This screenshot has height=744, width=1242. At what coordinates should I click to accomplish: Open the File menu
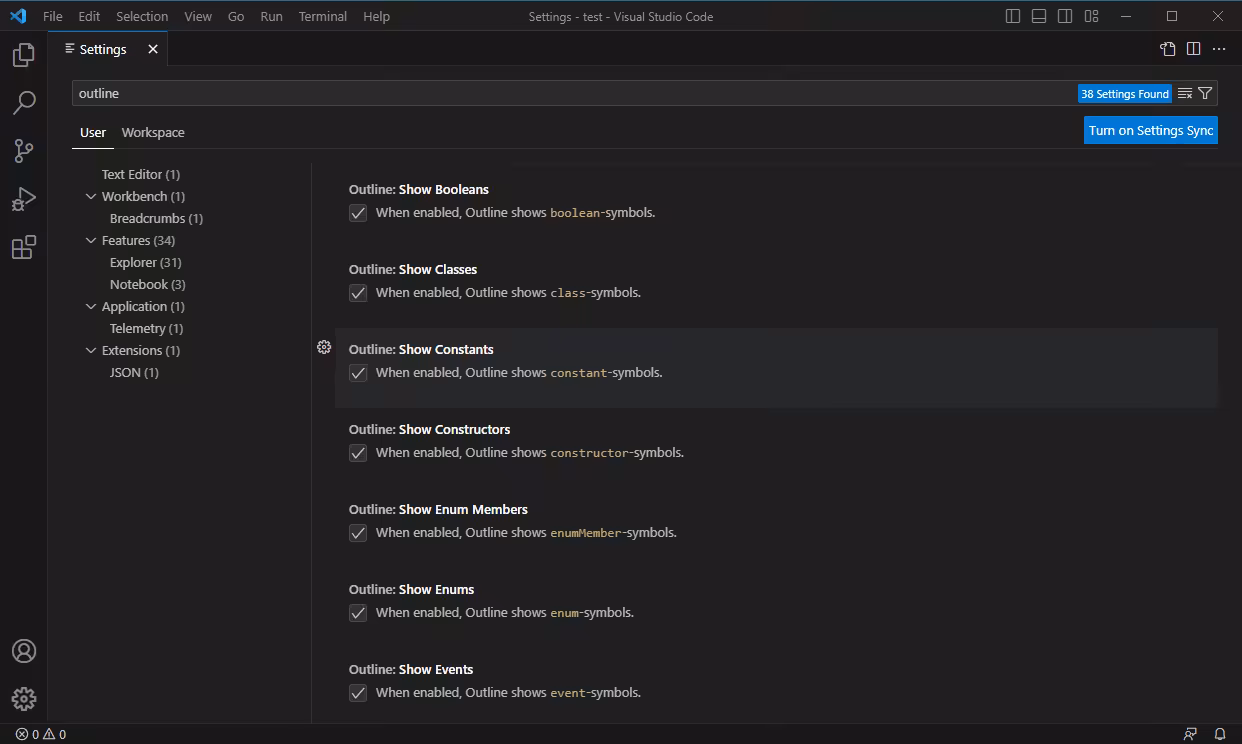(52, 16)
